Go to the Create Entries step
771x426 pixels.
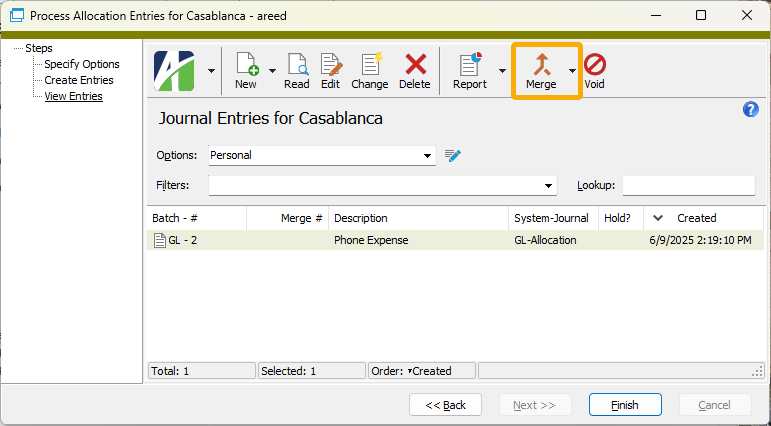pyautogui.click(x=79, y=80)
